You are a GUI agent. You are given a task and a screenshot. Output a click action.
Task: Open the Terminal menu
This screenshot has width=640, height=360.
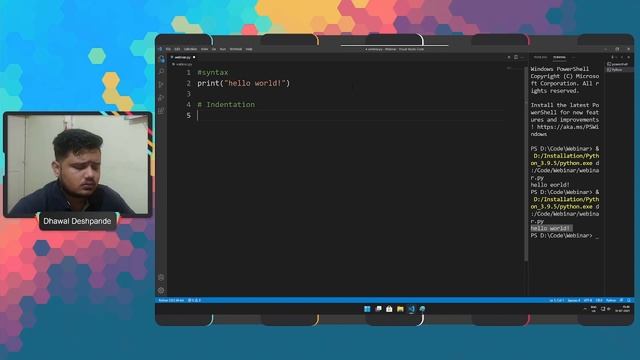pyautogui.click(x=236, y=49)
